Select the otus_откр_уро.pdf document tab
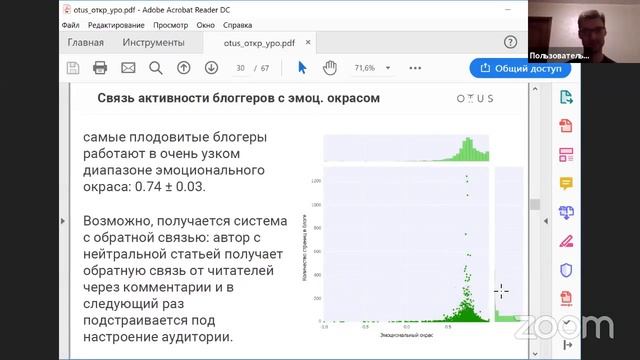The height and width of the screenshot is (360, 640). click(259, 43)
